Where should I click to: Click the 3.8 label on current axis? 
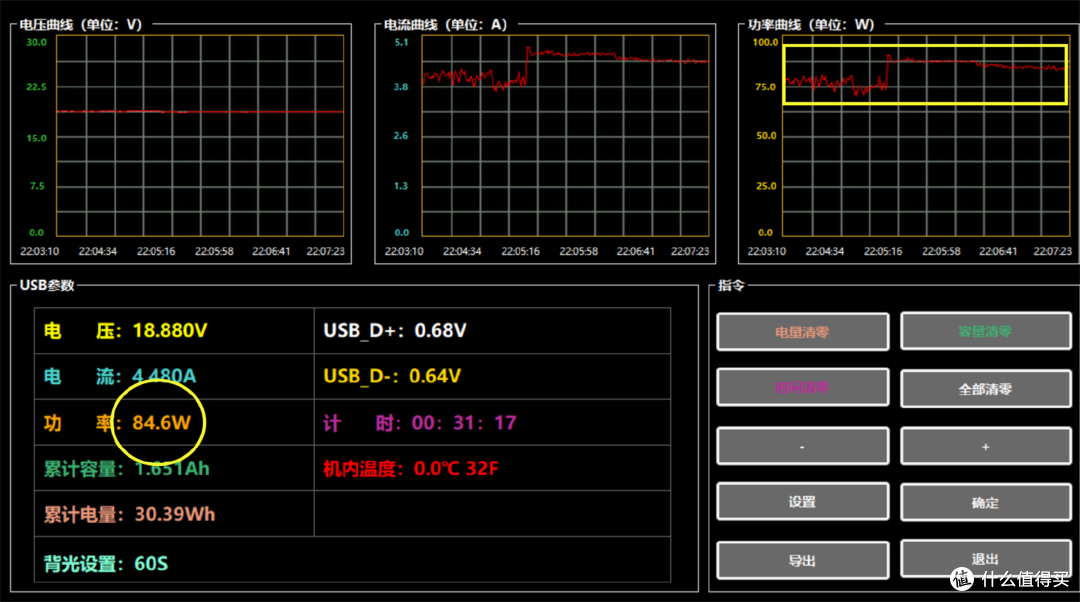pos(401,87)
